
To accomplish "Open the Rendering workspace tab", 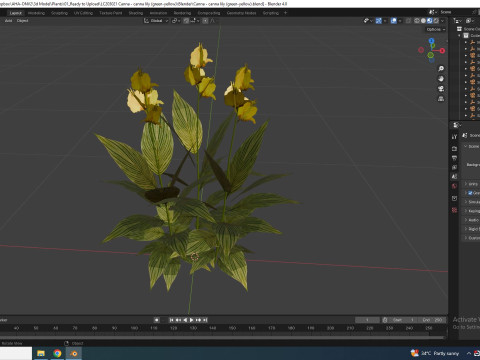I will (x=182, y=13).
